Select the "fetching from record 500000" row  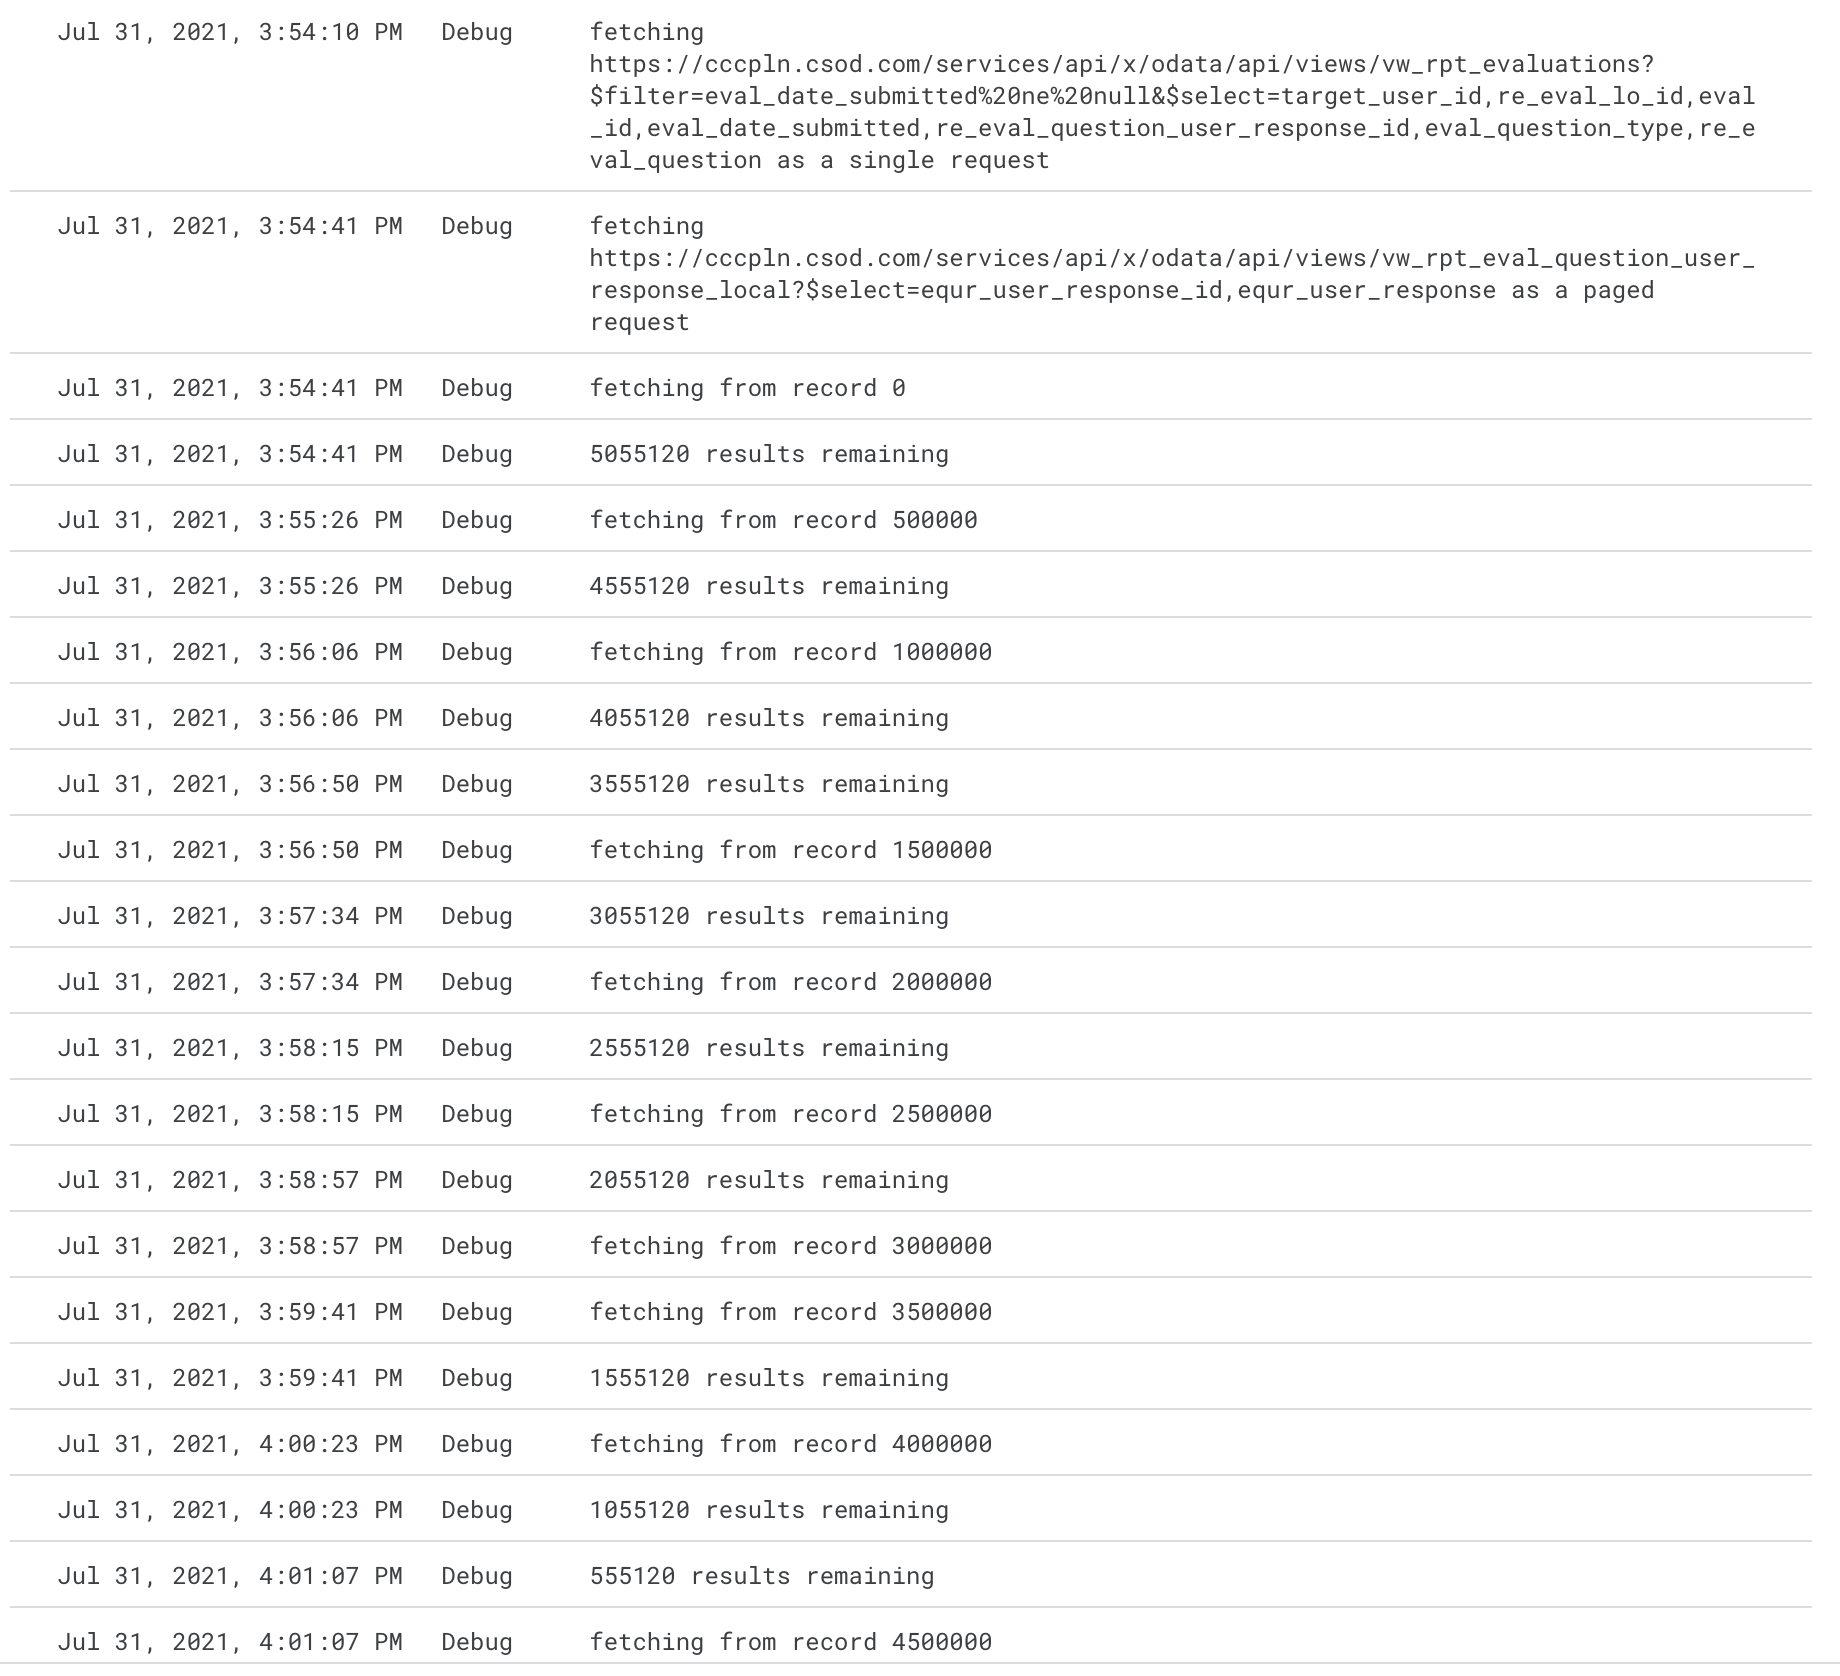click(783, 520)
